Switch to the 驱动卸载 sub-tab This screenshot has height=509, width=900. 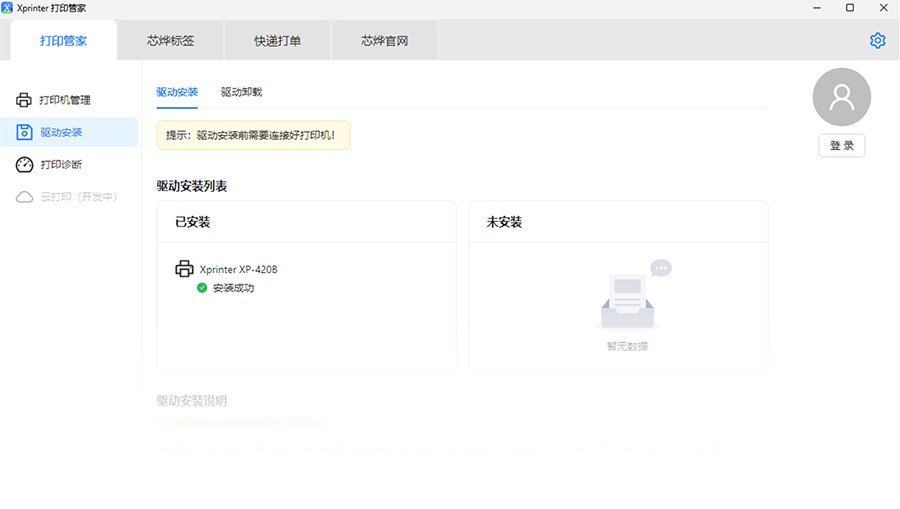[x=241, y=92]
